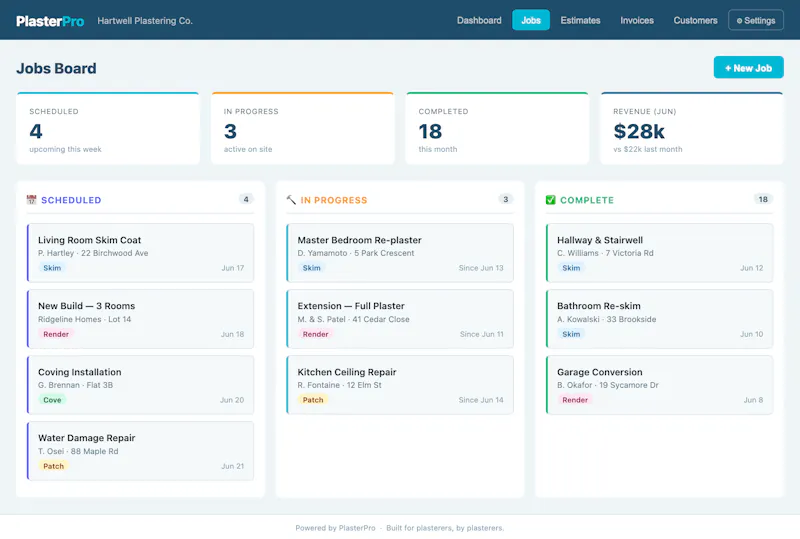This screenshot has height=539, width=800.
Task: Open the Bathroom Re-skim job card
Action: [x=659, y=319]
